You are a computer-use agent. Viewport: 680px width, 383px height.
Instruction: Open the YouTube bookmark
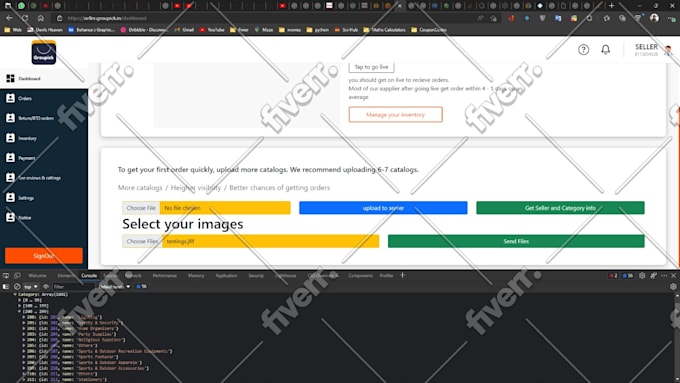coord(212,30)
